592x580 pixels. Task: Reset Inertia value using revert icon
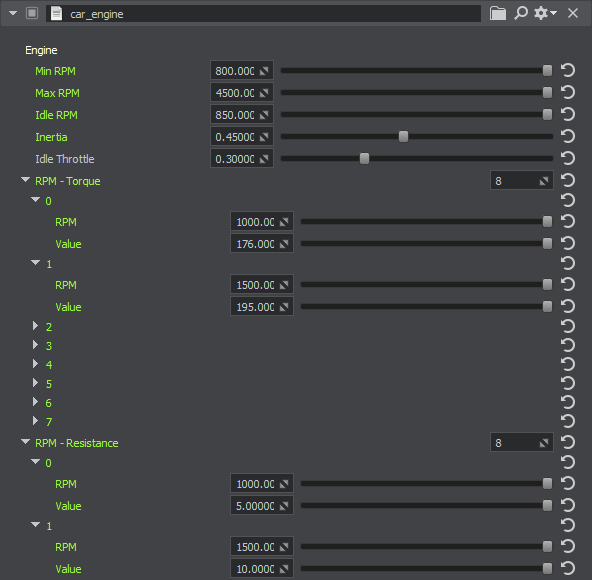[x=567, y=136]
